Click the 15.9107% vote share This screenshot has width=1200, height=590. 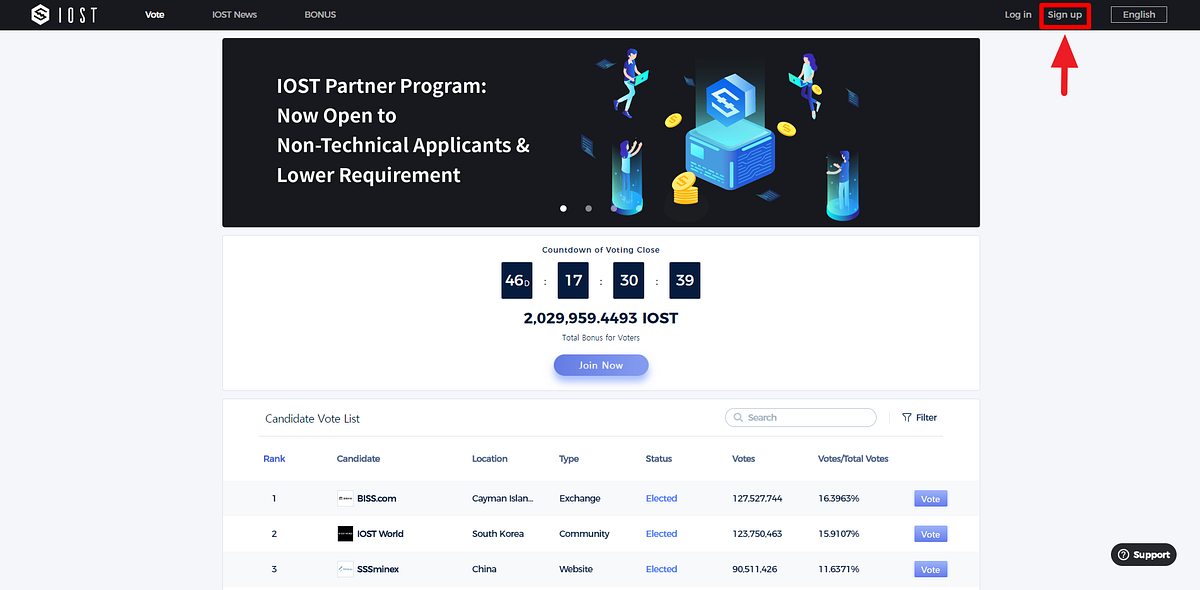[x=840, y=534]
